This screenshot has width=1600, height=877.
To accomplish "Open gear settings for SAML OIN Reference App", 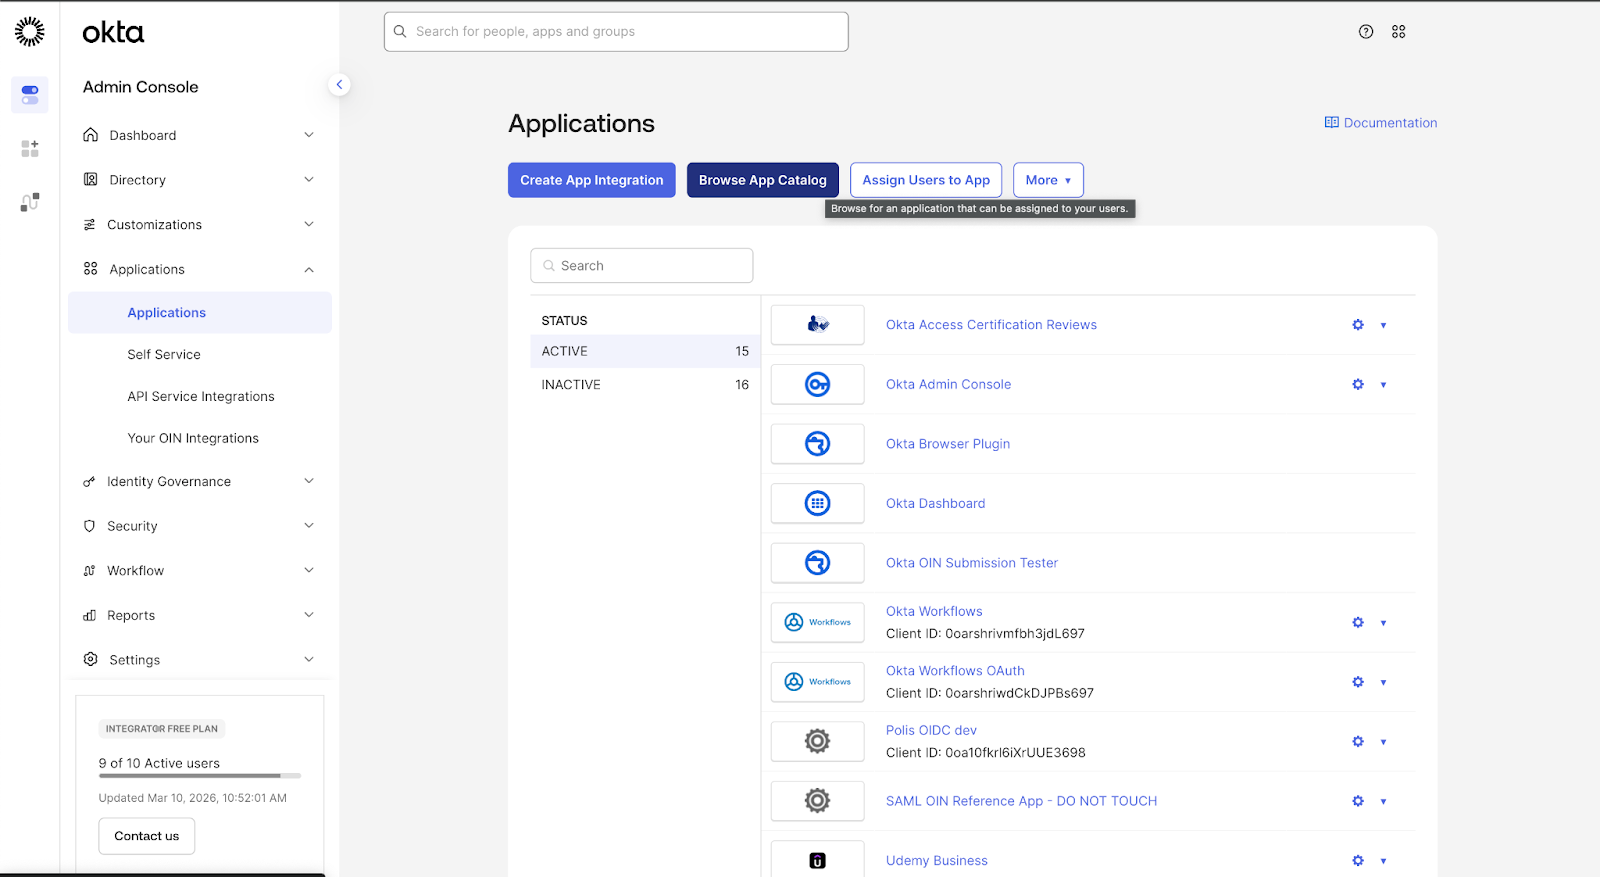I will [x=1358, y=801].
